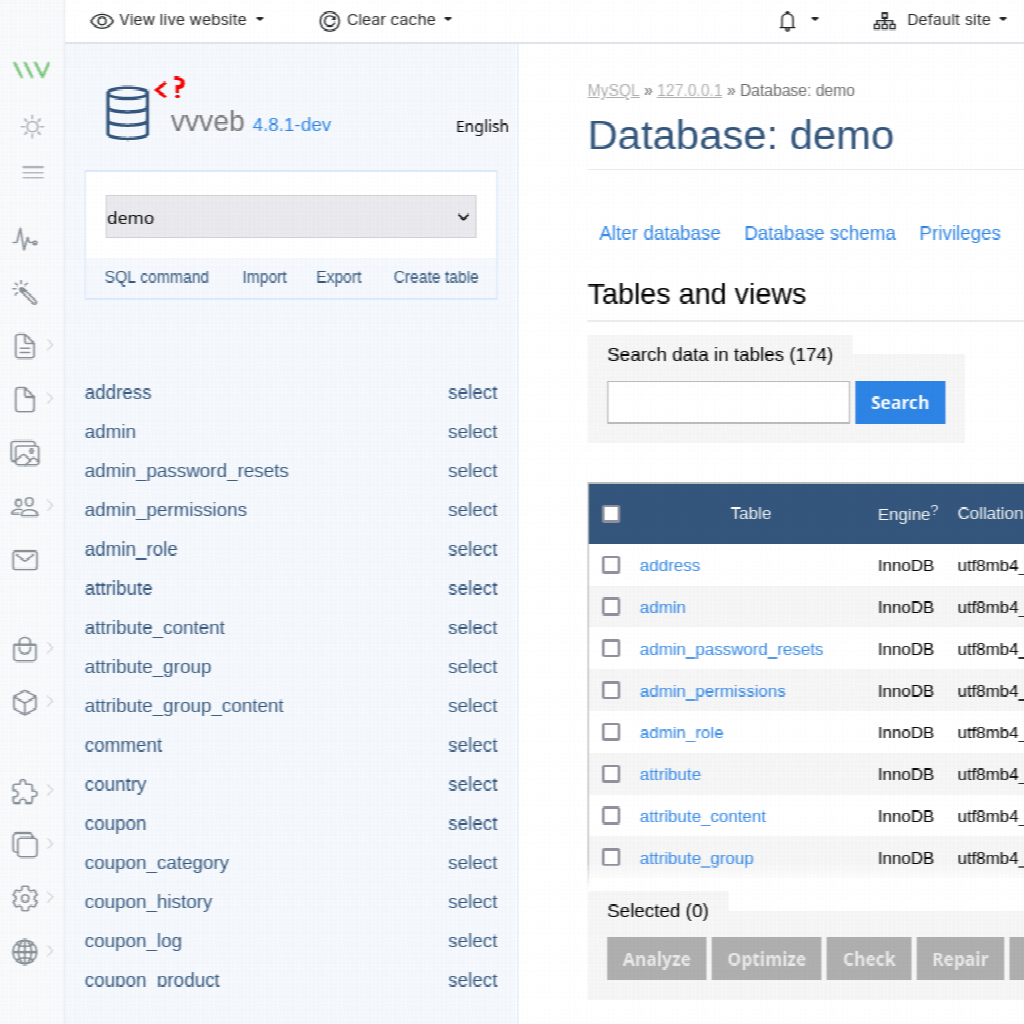
Task: Open the gear settings icon in sidebar
Action: (x=25, y=897)
